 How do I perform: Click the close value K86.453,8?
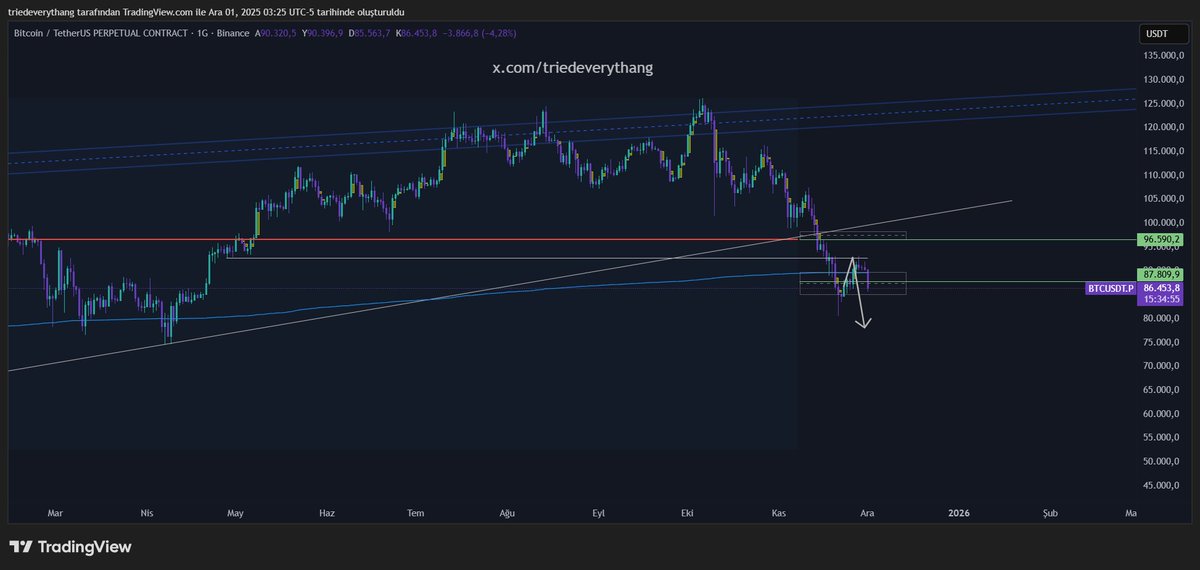pyautogui.click(x=417, y=34)
